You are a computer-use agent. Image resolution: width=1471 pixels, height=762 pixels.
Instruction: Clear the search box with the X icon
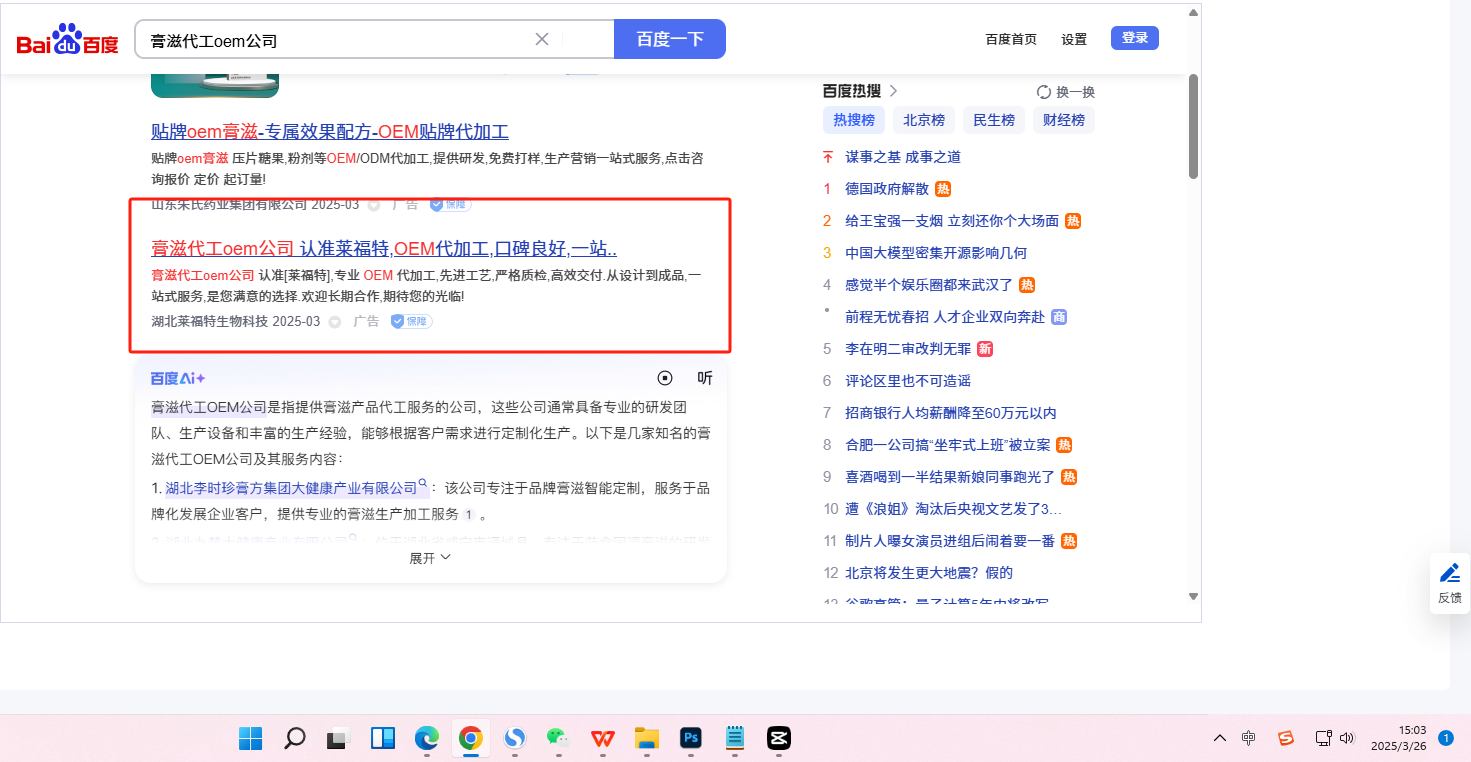[x=542, y=39]
